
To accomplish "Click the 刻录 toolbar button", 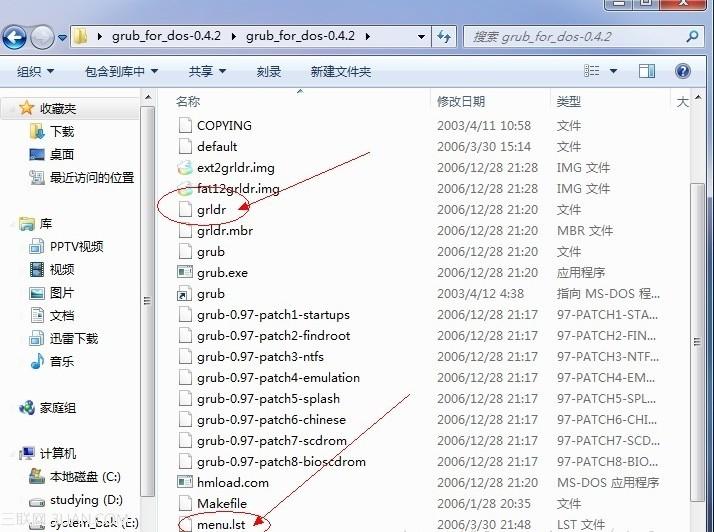I will 269,72.
